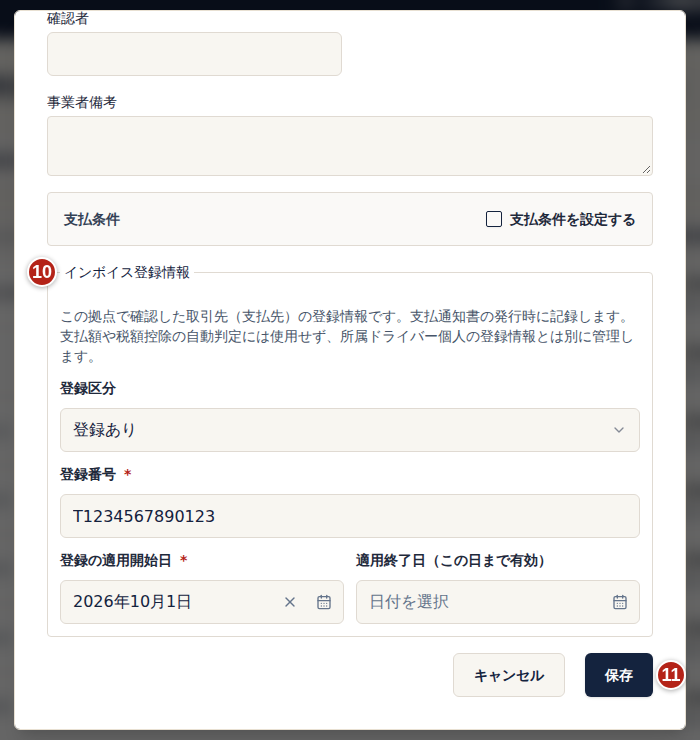Click the 2026年10月1日 date value

tap(132, 602)
